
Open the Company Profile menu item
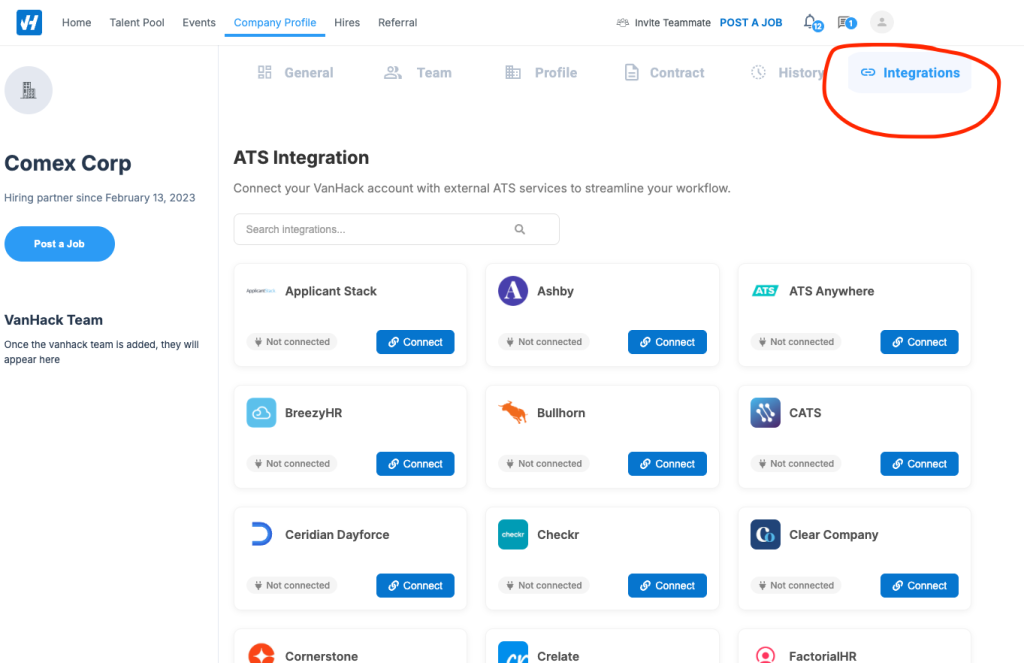(274, 22)
